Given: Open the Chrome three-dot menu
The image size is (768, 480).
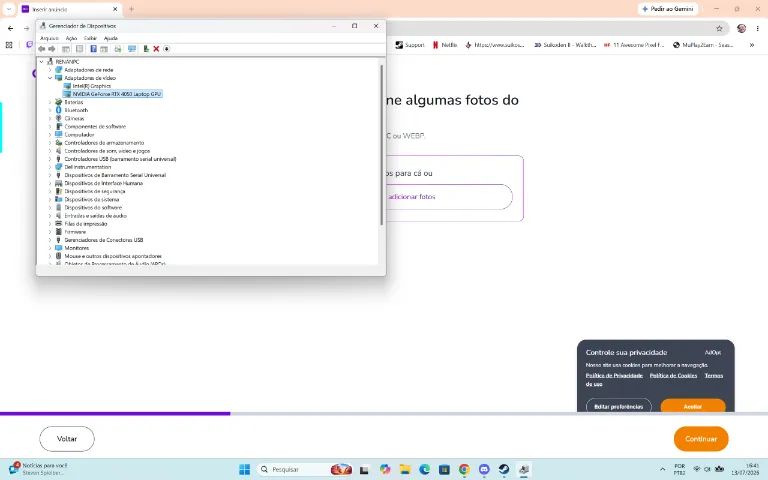Looking at the screenshot, I should point(757,28).
